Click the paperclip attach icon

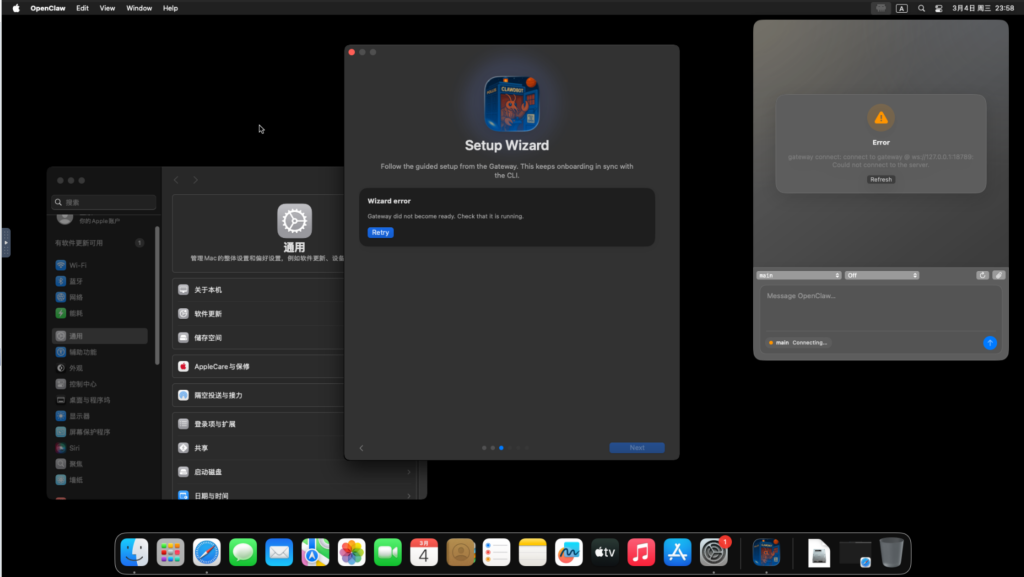coord(998,275)
